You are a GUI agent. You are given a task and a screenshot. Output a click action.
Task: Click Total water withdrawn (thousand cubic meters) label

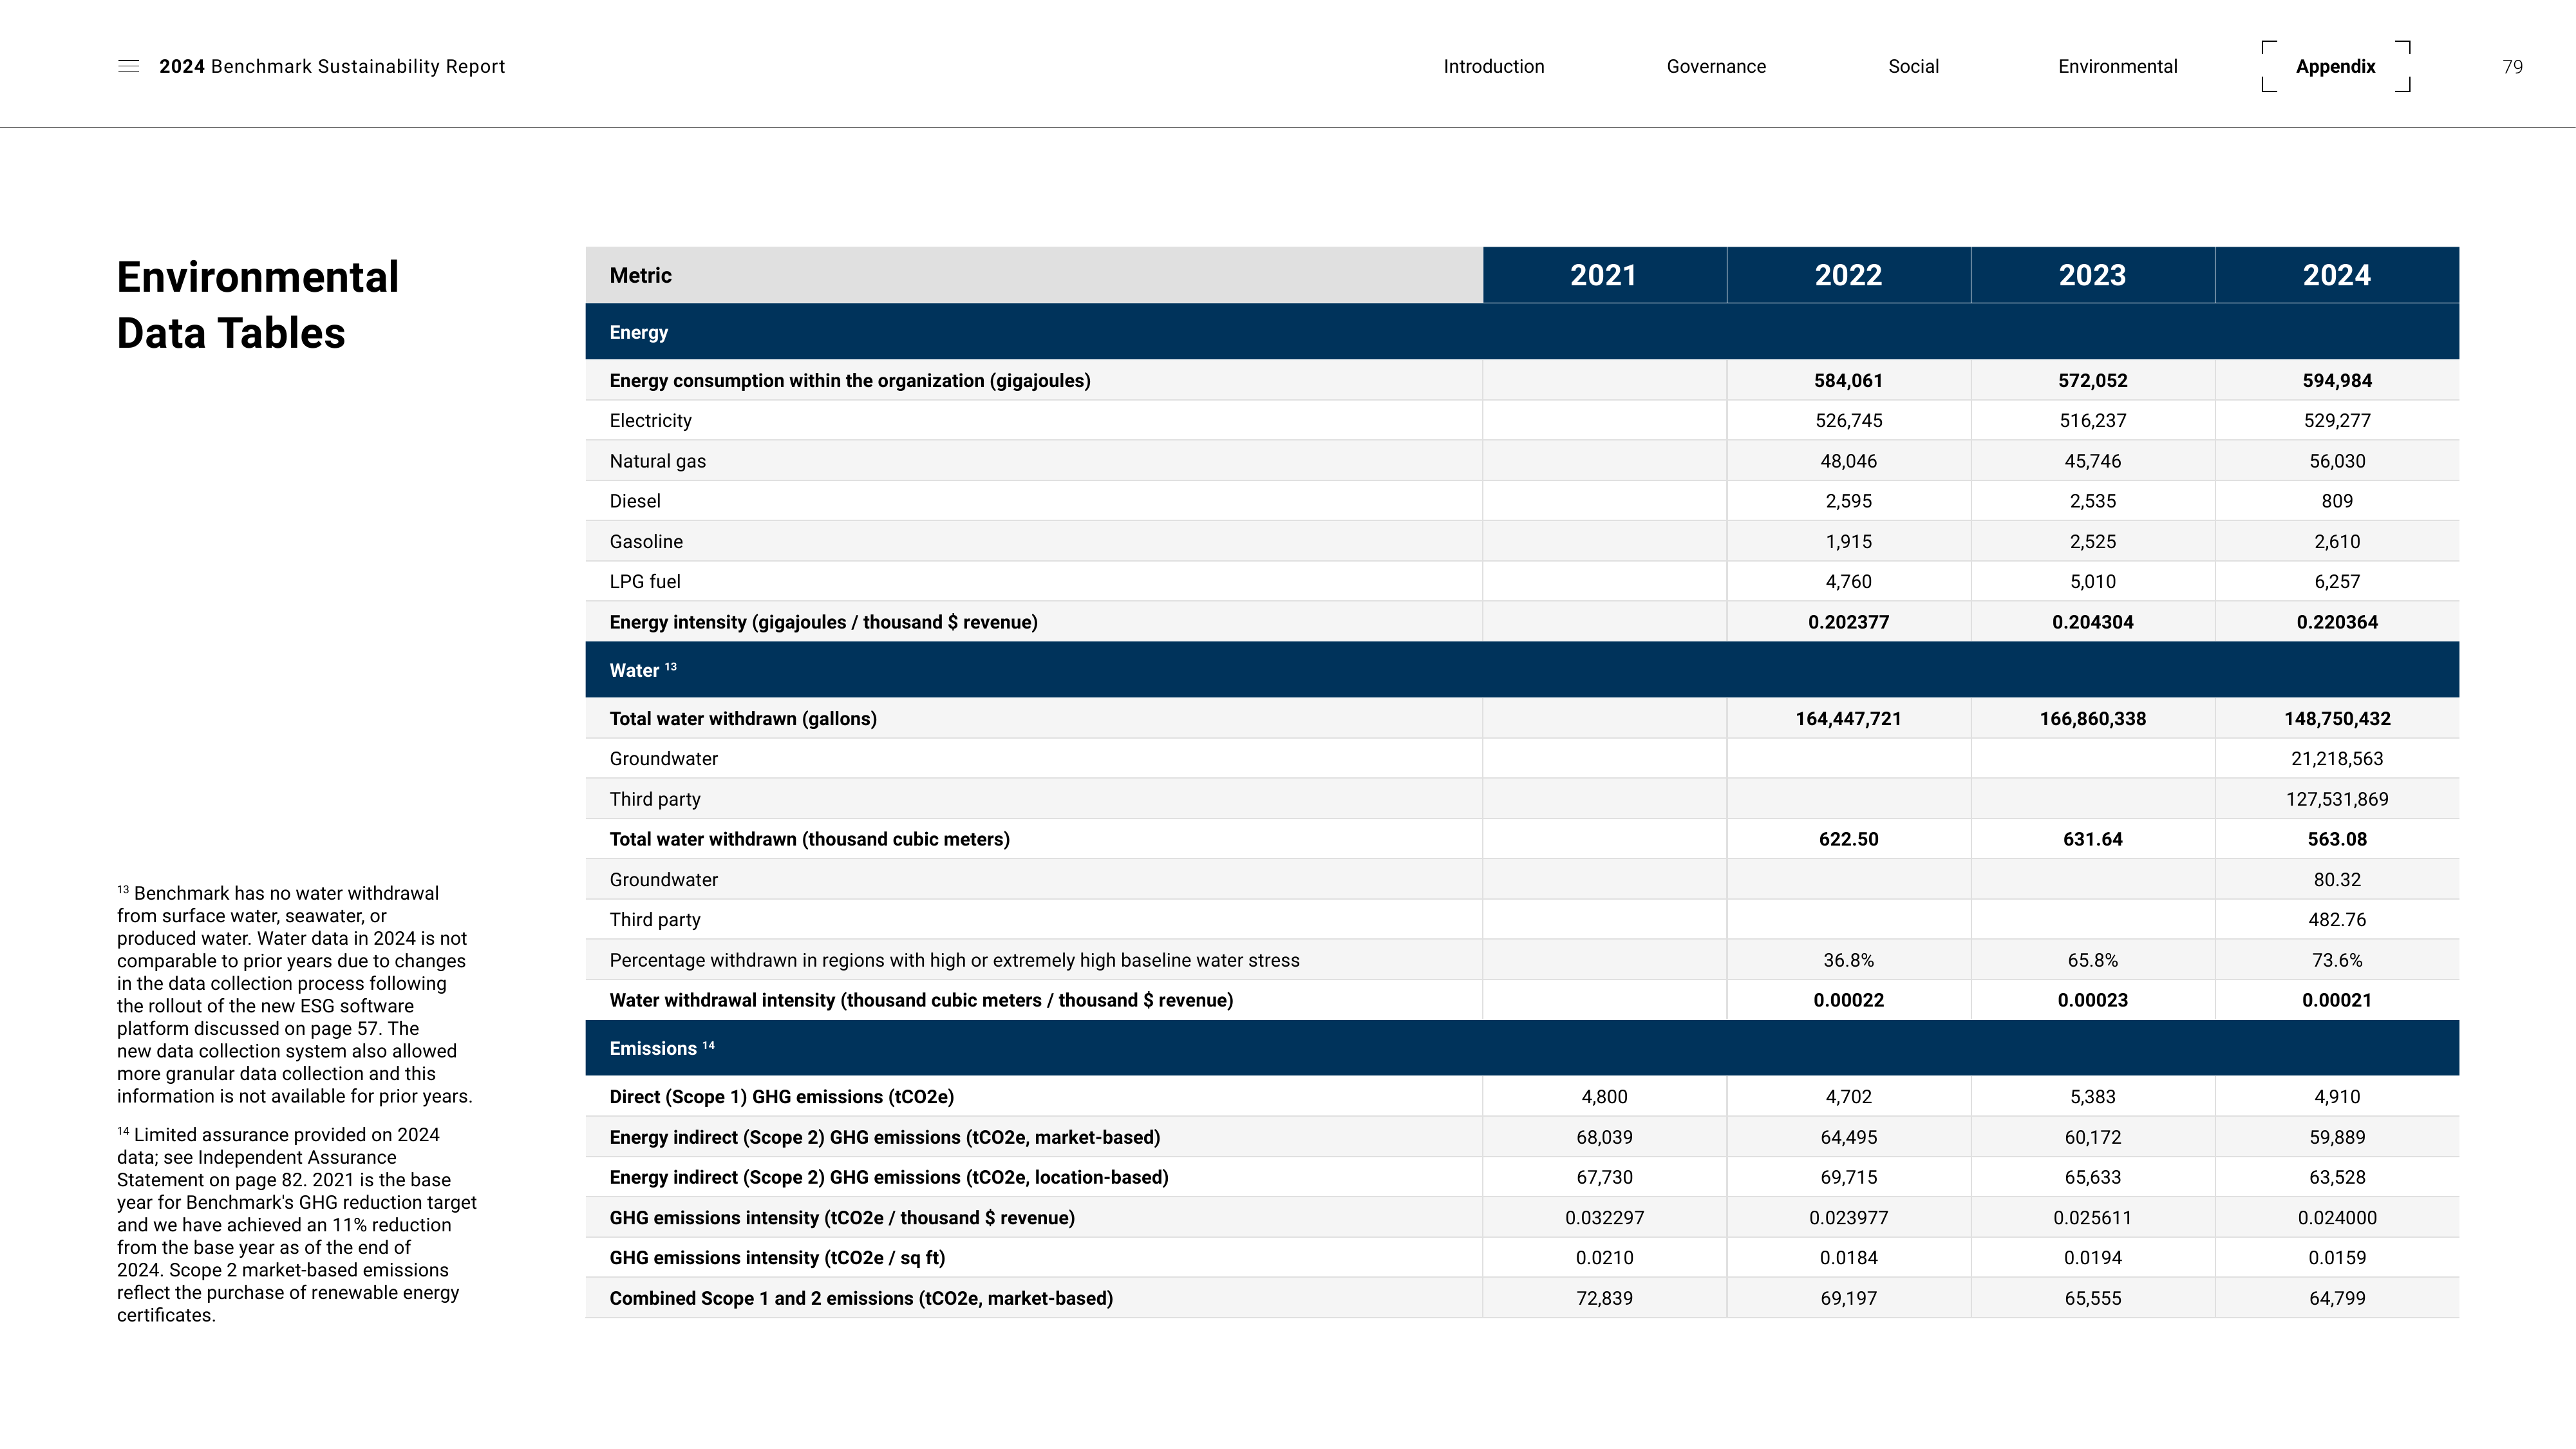809,839
